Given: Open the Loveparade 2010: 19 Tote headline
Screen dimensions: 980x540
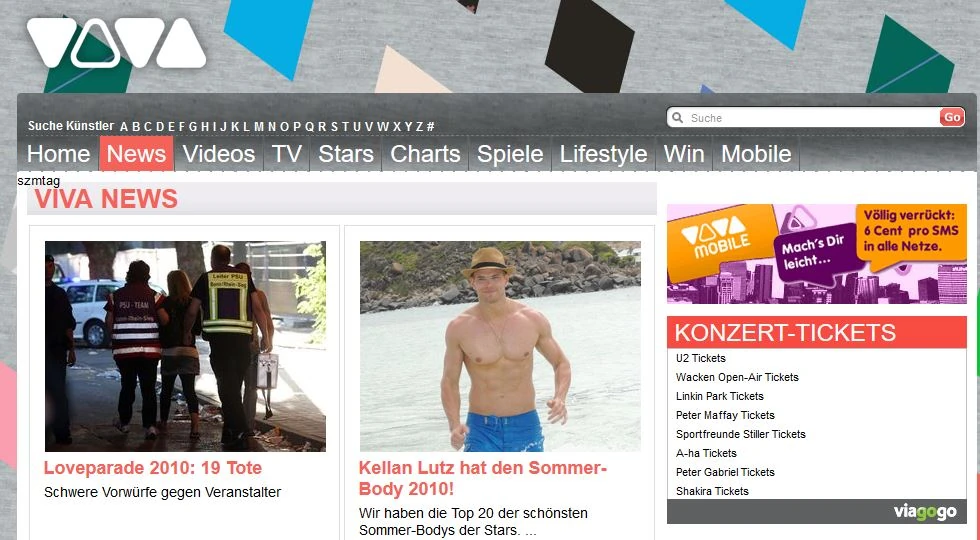Looking at the screenshot, I should [152, 468].
